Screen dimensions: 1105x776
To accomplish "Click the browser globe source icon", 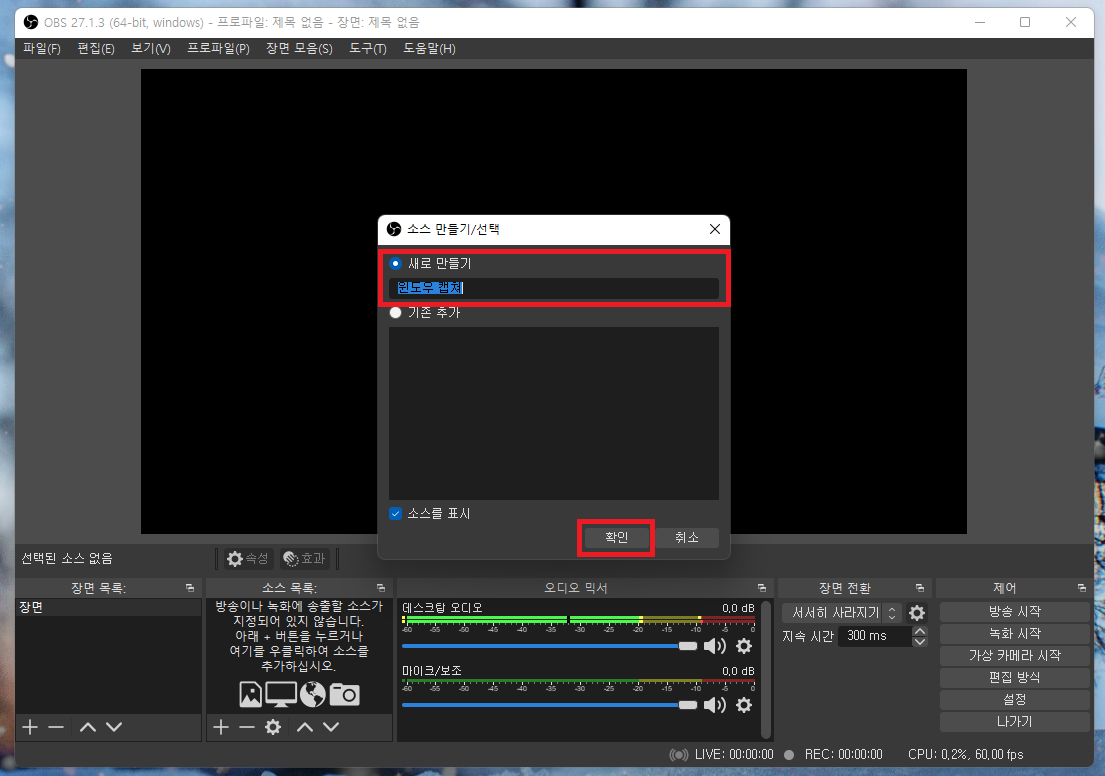I will click(x=313, y=694).
